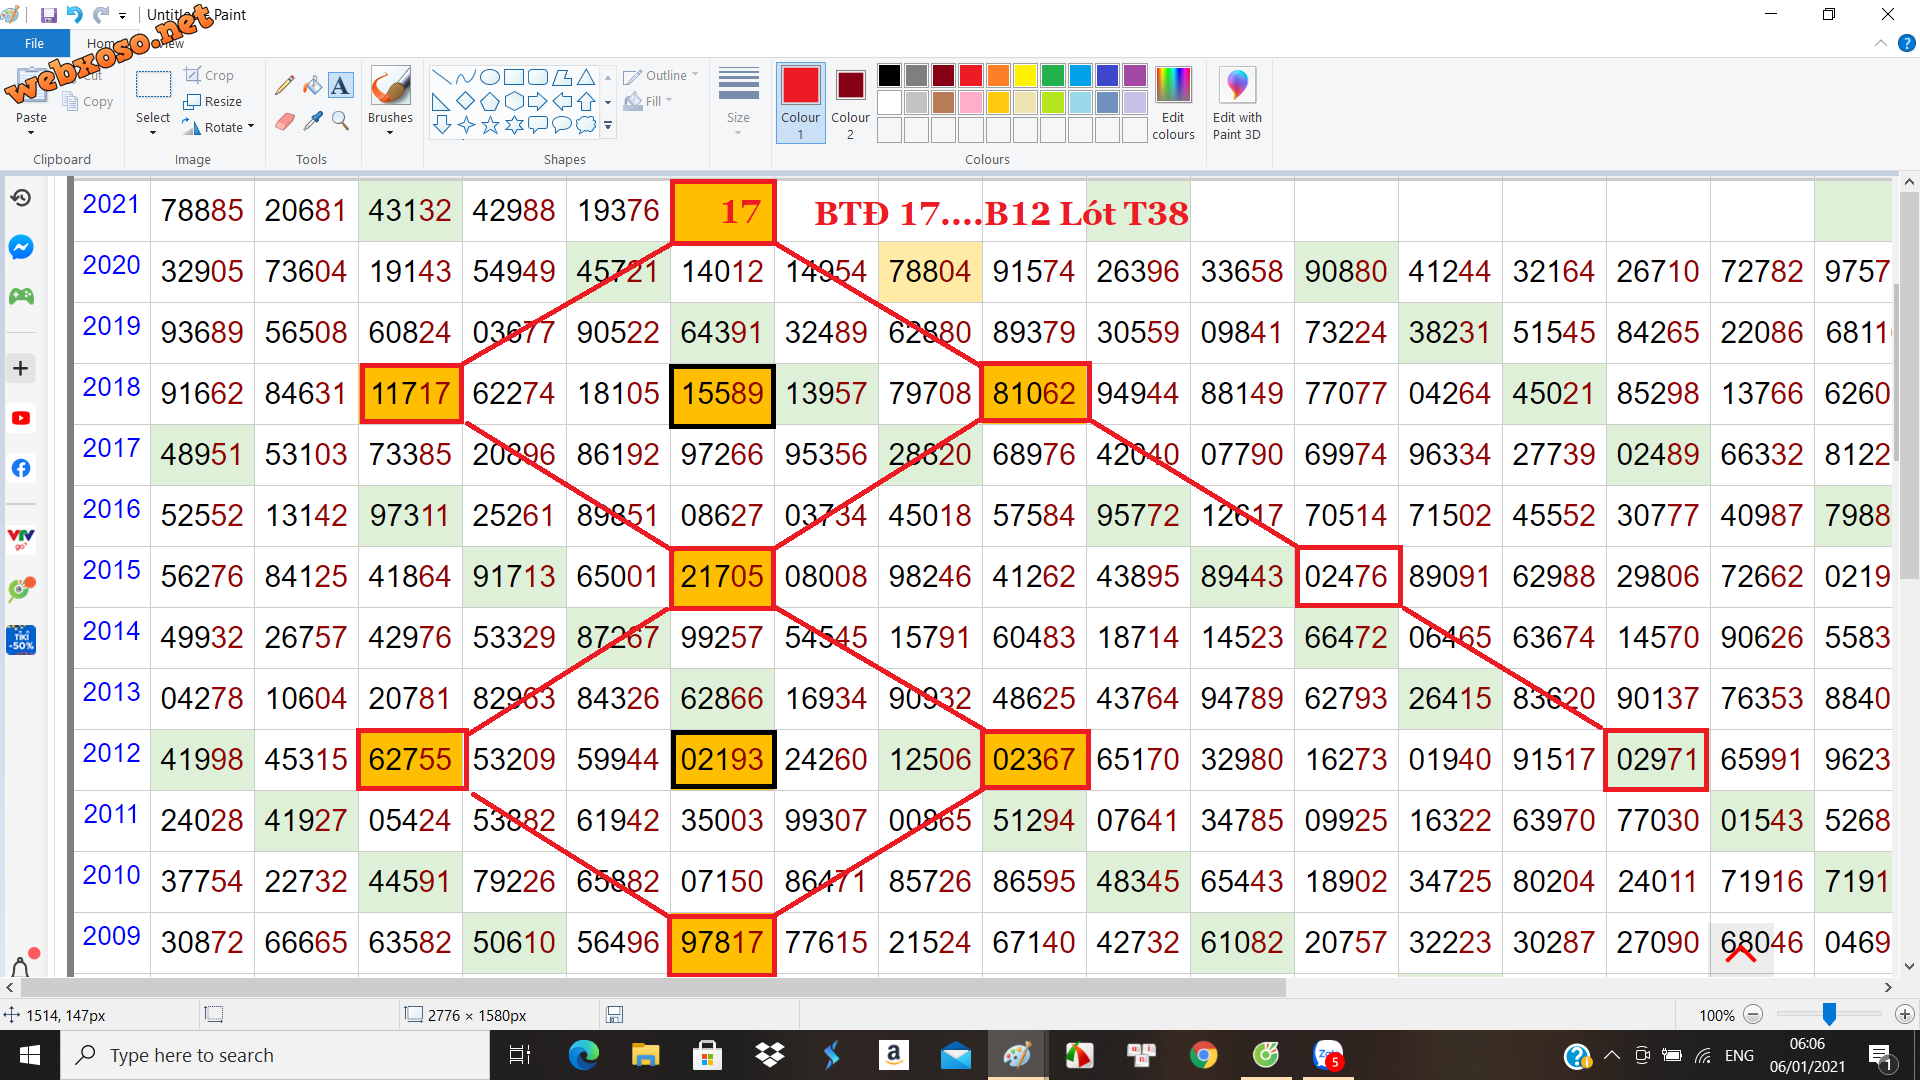Pick the yellow colour swatch

click(x=1025, y=75)
